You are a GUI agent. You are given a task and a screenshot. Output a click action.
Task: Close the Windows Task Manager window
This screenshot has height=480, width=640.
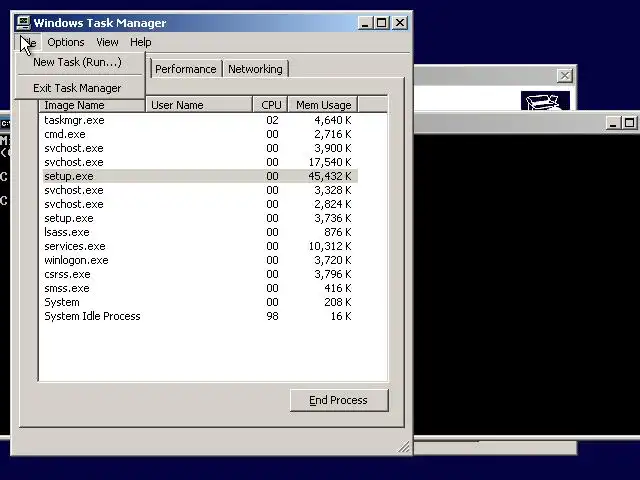coord(400,23)
